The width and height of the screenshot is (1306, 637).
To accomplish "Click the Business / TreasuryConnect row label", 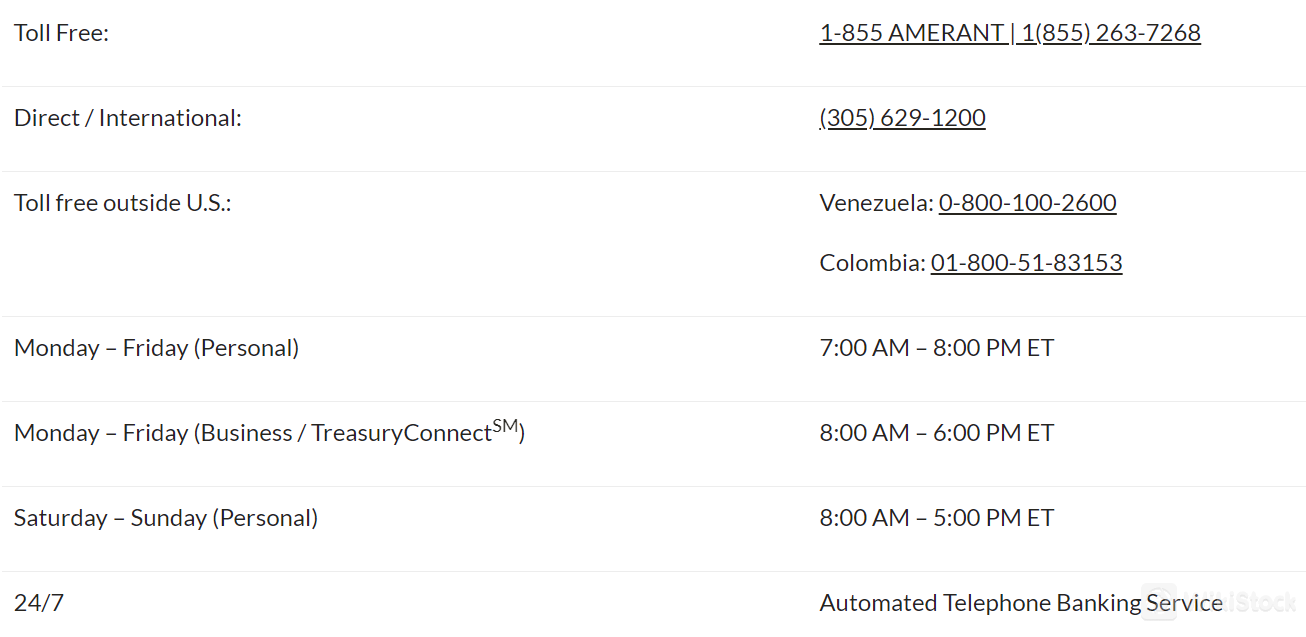I will pos(269,432).
